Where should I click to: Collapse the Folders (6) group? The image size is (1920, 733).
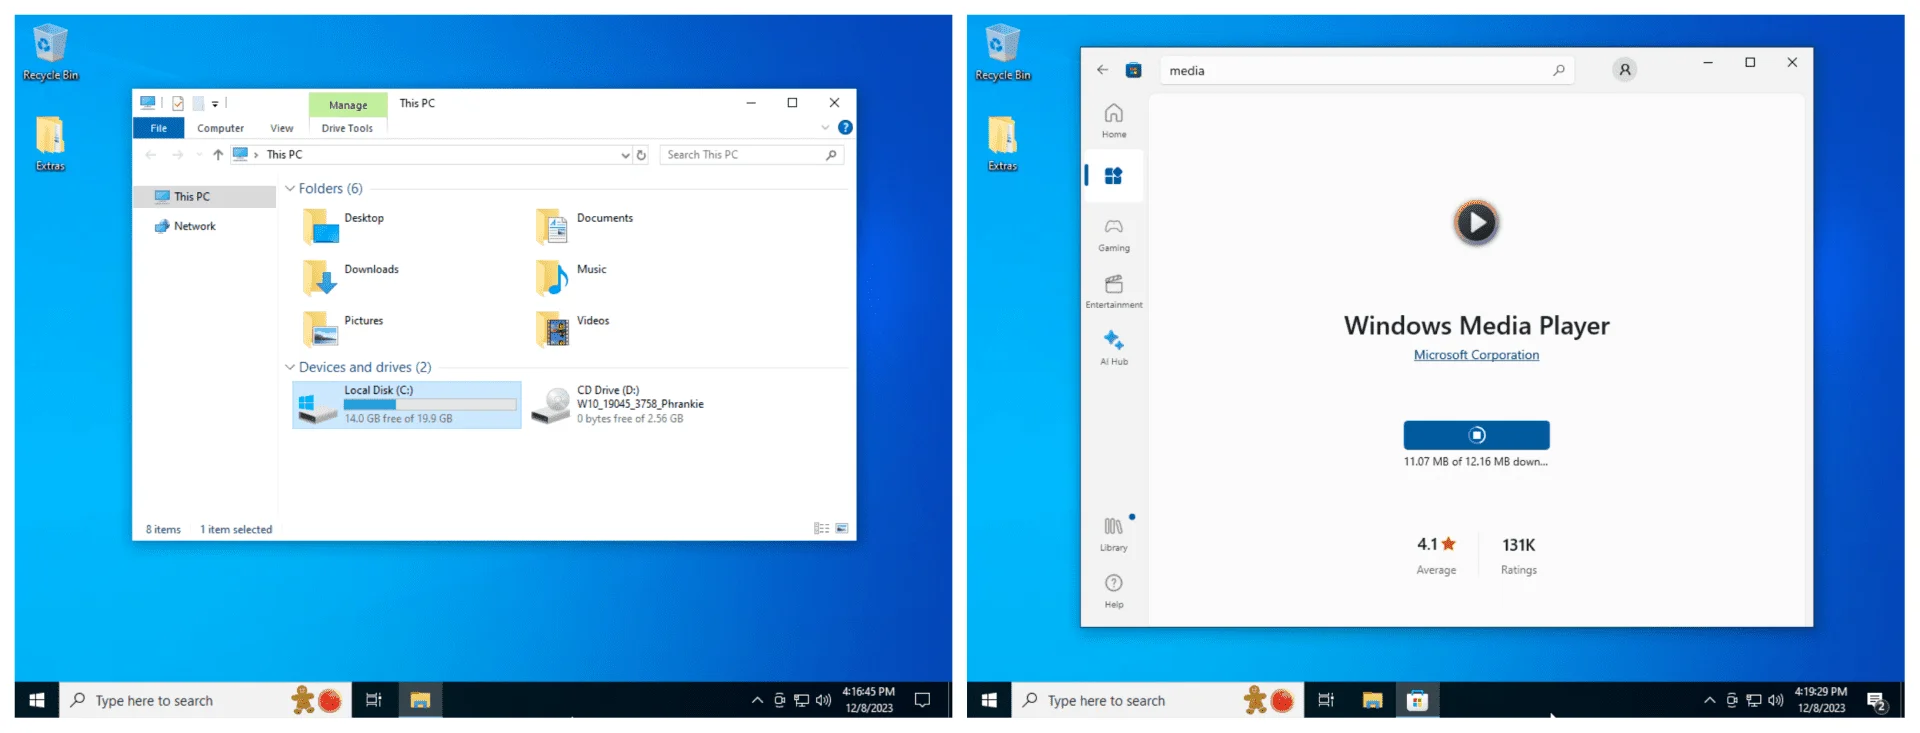pyautogui.click(x=290, y=188)
